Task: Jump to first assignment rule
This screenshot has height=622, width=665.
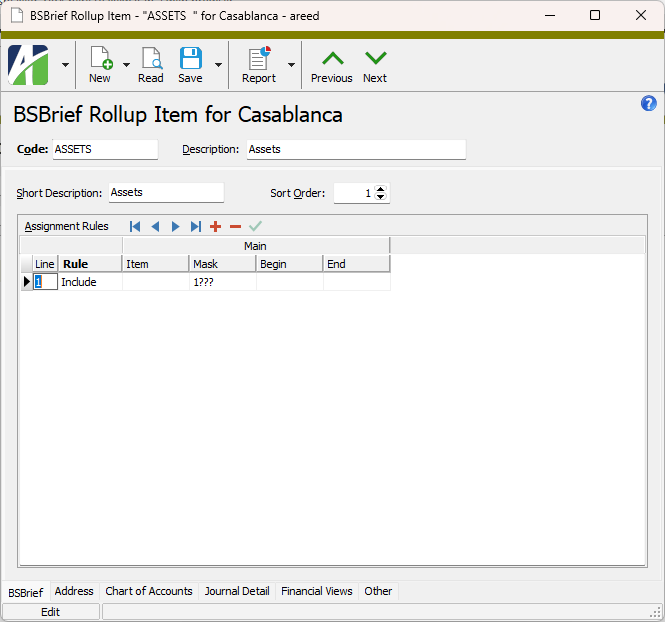Action: coord(135,227)
